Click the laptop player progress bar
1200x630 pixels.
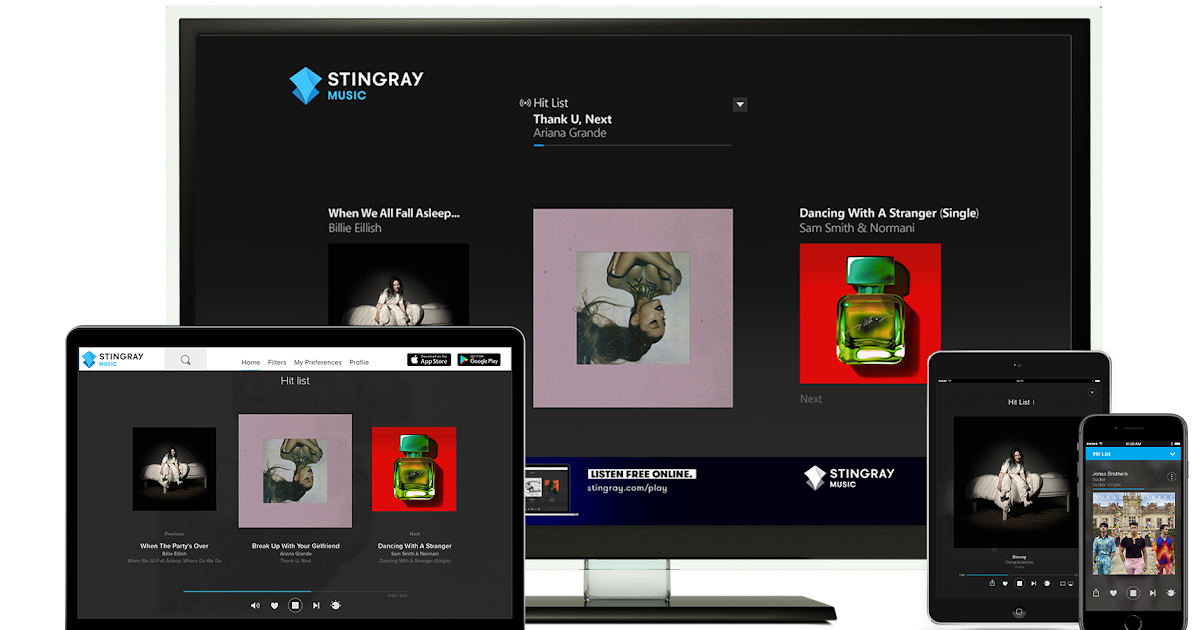point(295,592)
